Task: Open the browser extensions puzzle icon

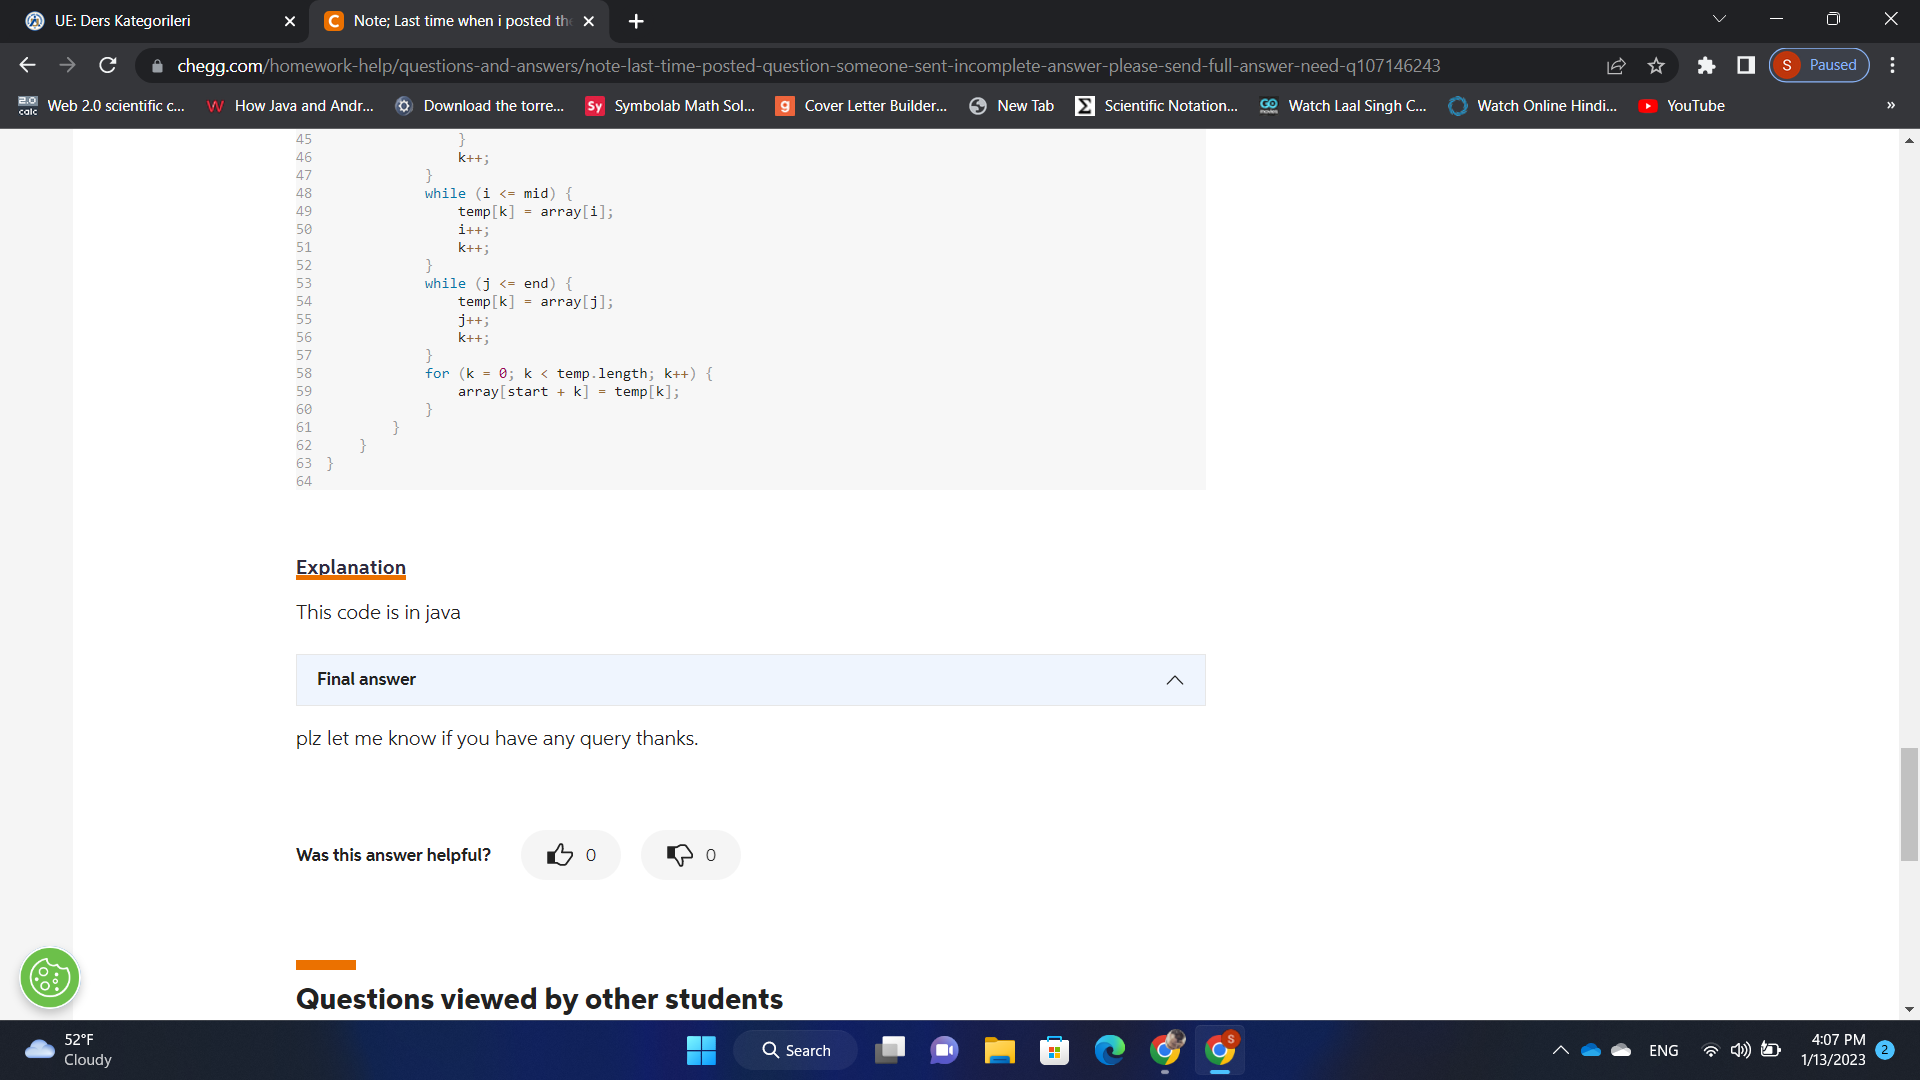Action: pyautogui.click(x=1706, y=66)
